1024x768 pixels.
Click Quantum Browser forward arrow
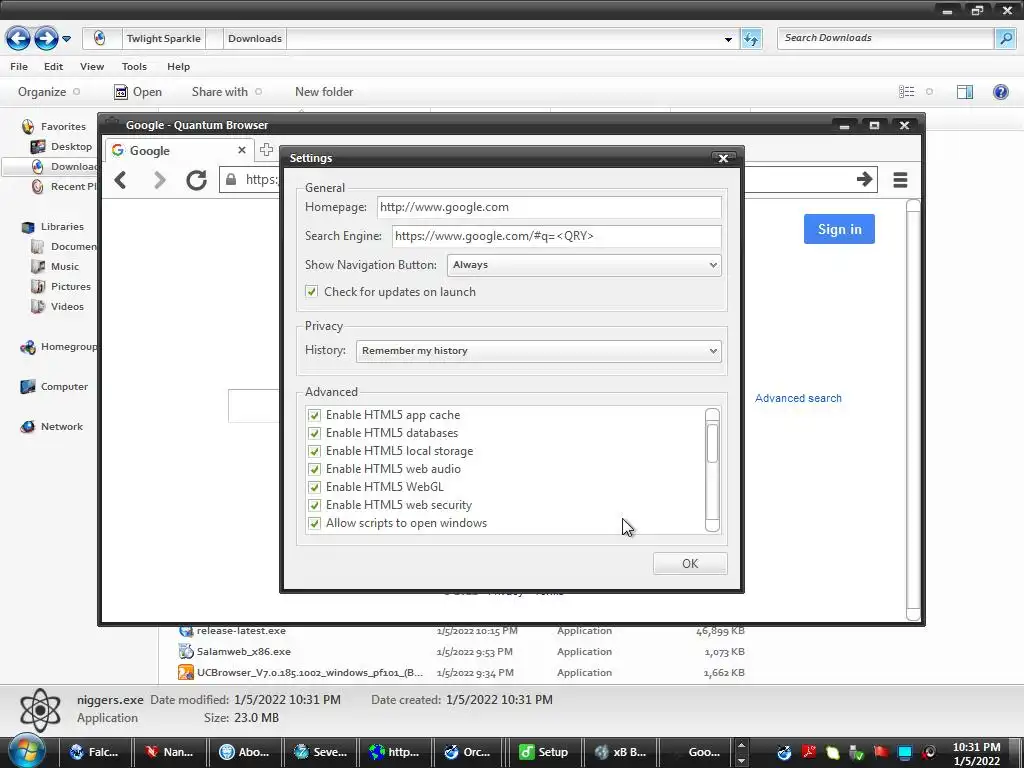pyautogui.click(x=159, y=180)
